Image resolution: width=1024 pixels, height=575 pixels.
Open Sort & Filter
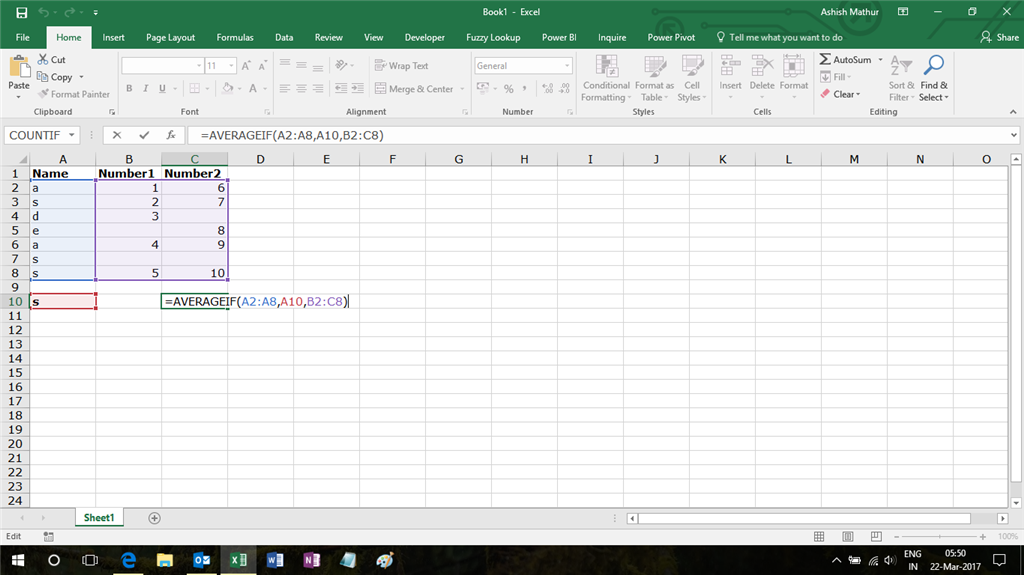(x=901, y=78)
